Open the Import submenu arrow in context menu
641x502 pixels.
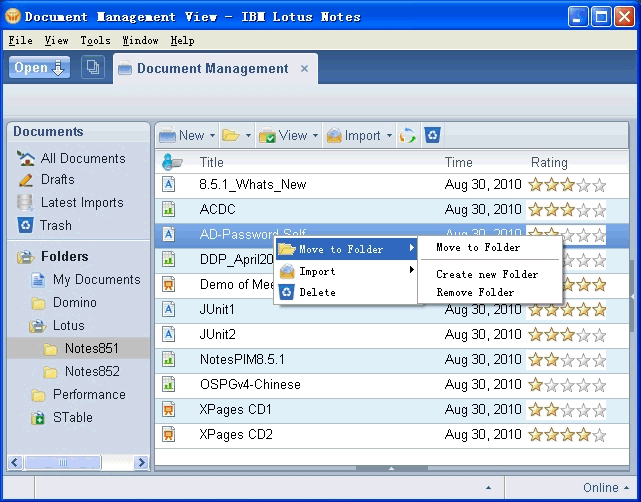[412, 270]
